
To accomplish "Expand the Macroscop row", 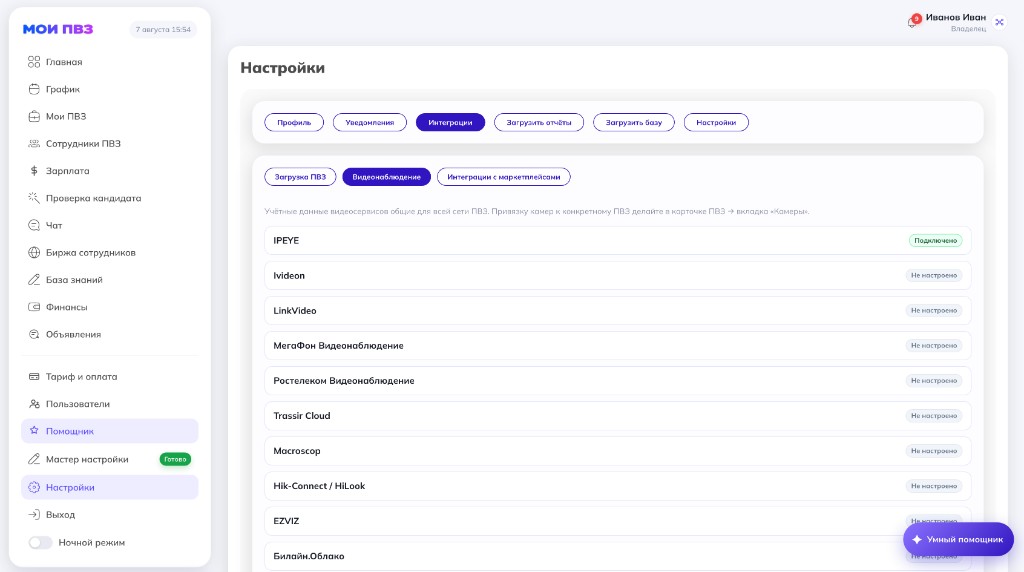I will [617, 451].
